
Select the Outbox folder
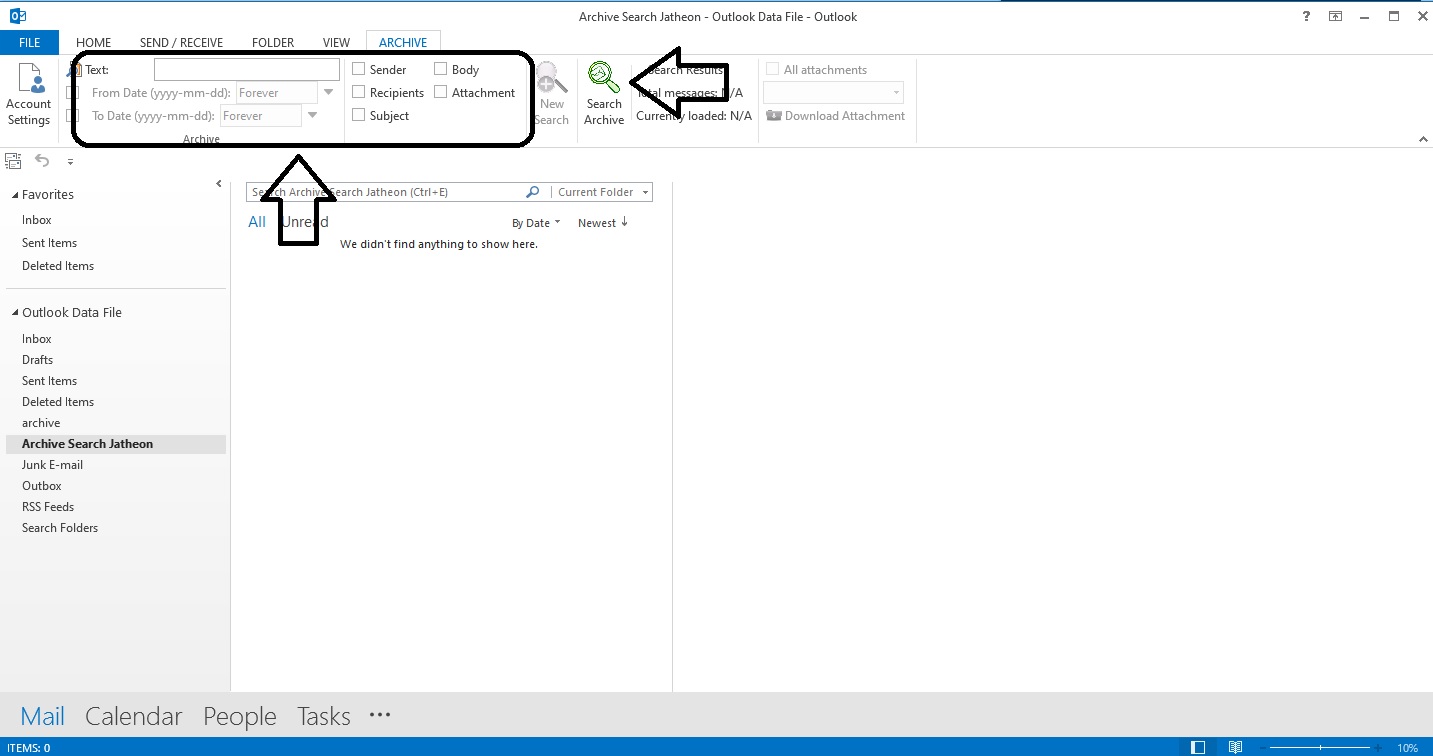(x=42, y=486)
